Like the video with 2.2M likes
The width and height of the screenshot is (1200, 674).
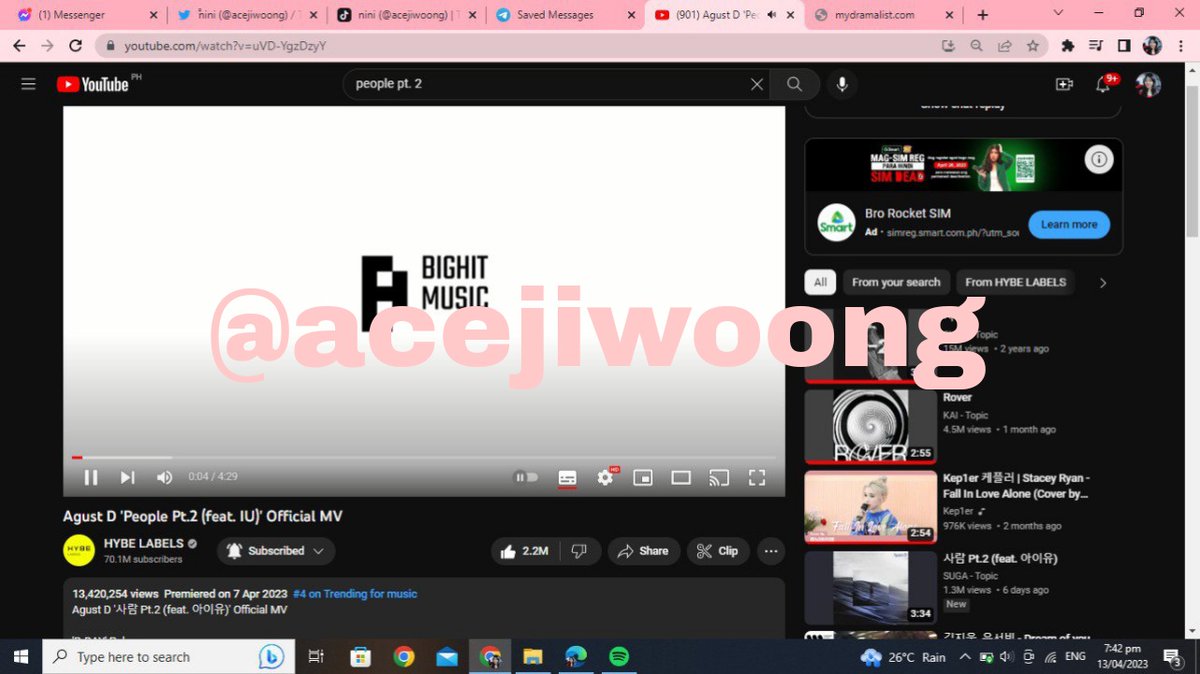(x=525, y=551)
